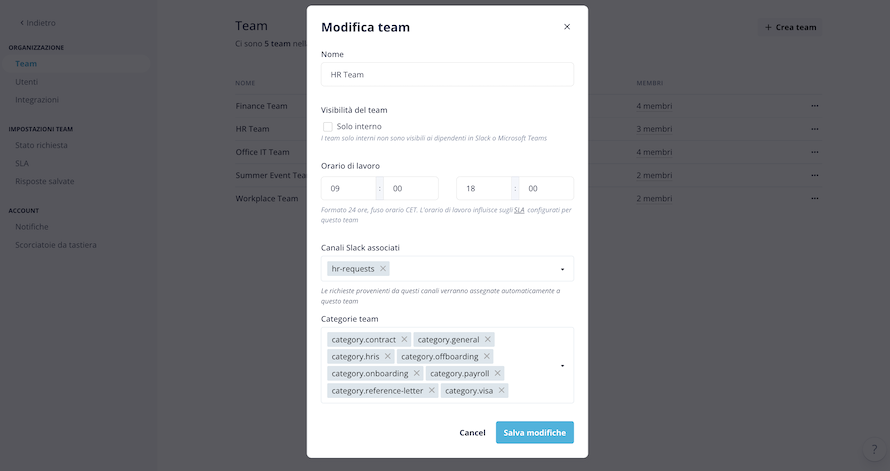Save changes with Salva modifiche
The width and height of the screenshot is (890, 471).
point(535,432)
